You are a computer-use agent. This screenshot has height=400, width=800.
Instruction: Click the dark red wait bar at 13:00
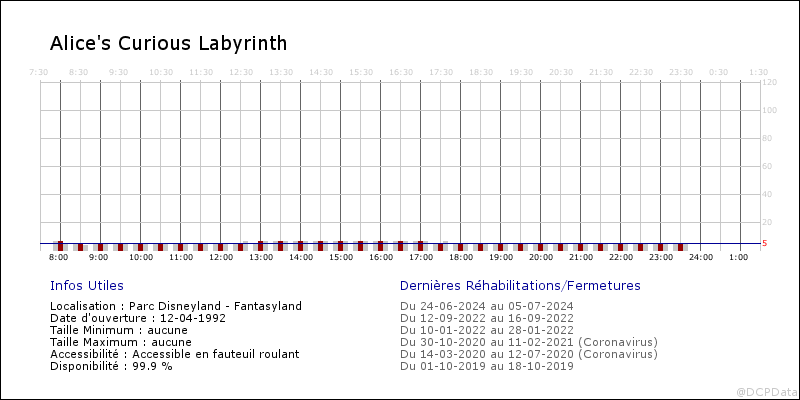point(260,246)
